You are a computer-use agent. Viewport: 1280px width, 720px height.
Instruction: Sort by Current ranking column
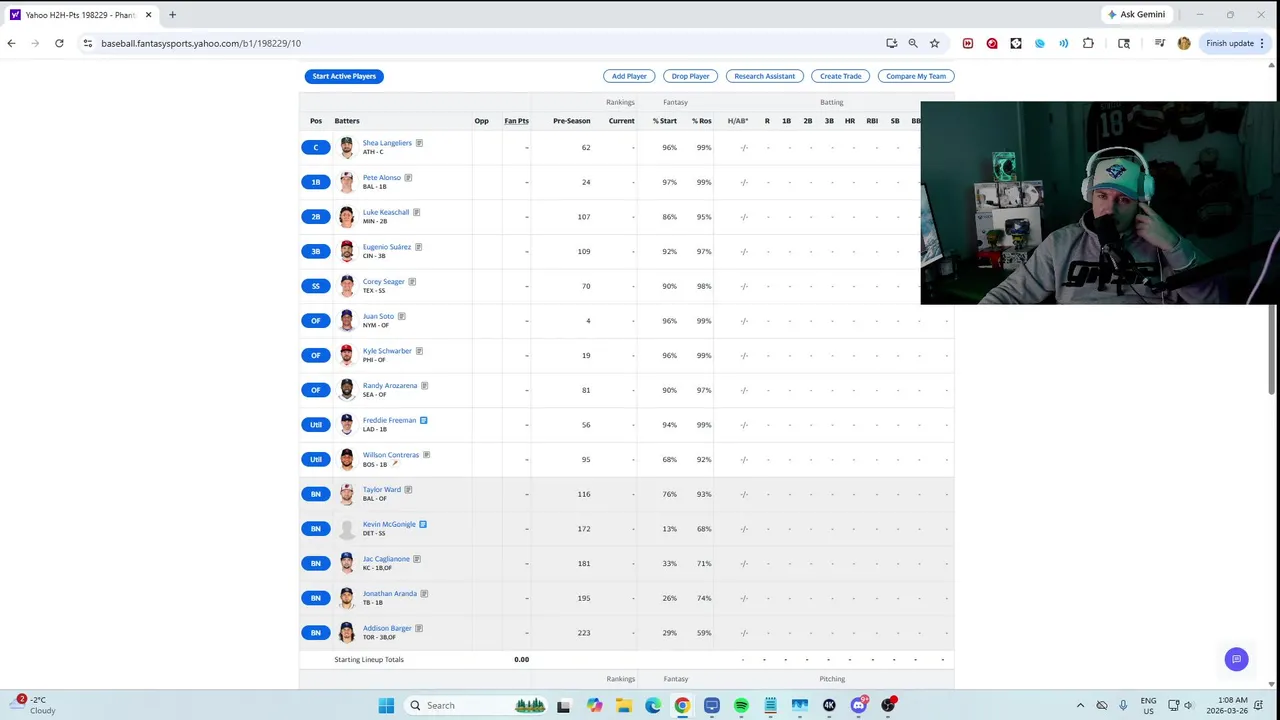click(622, 121)
